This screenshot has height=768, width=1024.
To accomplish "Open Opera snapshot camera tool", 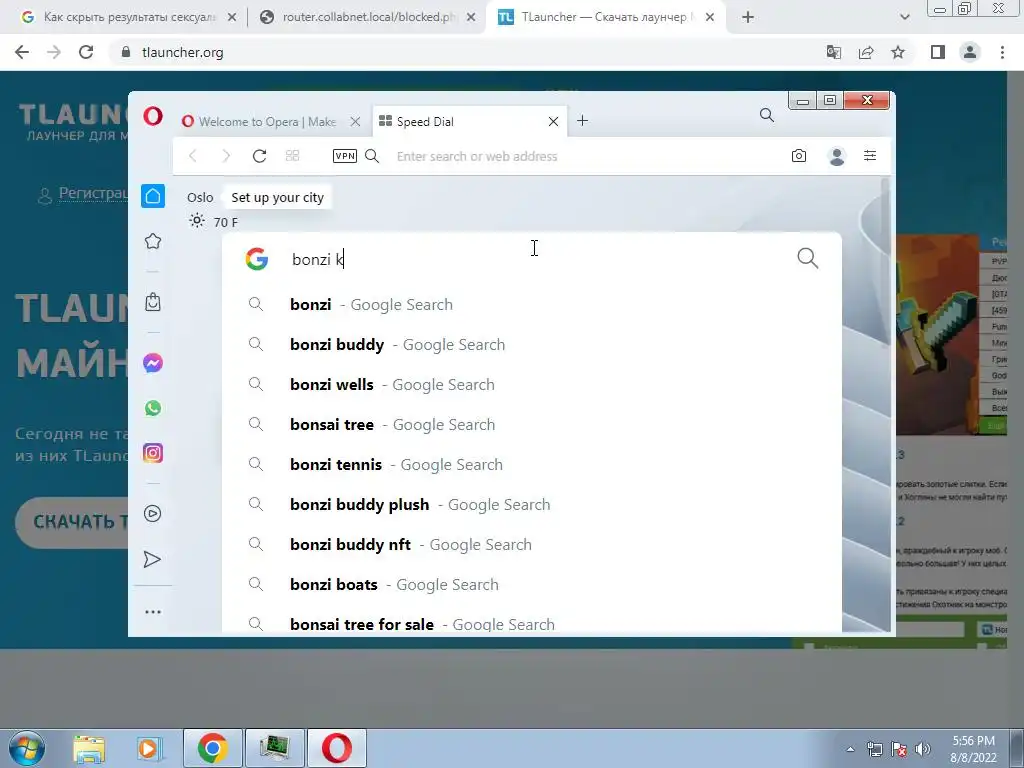I will click(x=799, y=156).
